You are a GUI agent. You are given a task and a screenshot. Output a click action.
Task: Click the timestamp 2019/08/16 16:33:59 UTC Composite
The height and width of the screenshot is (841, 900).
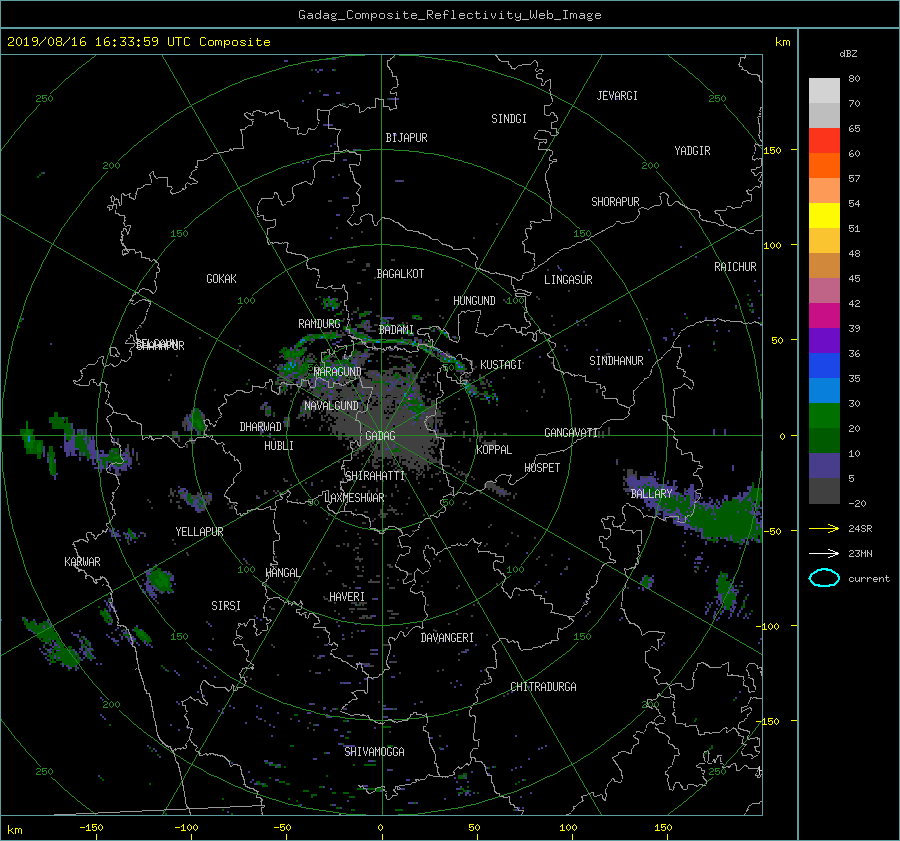[138, 42]
